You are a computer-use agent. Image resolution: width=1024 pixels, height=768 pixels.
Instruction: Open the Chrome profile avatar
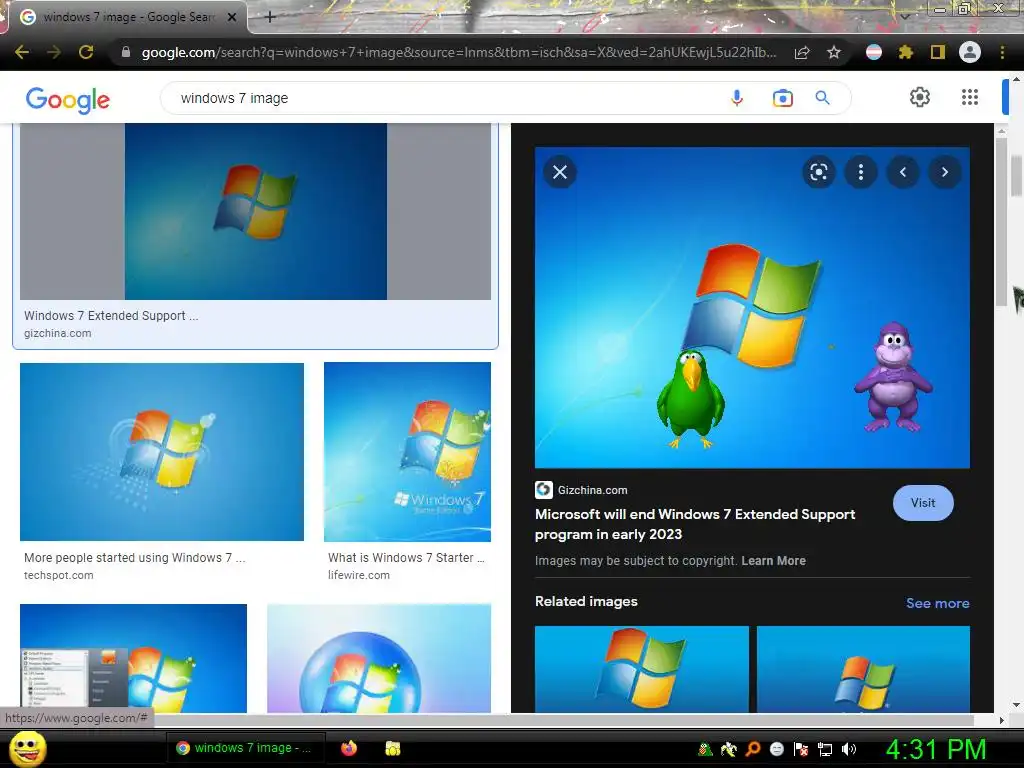click(x=970, y=52)
